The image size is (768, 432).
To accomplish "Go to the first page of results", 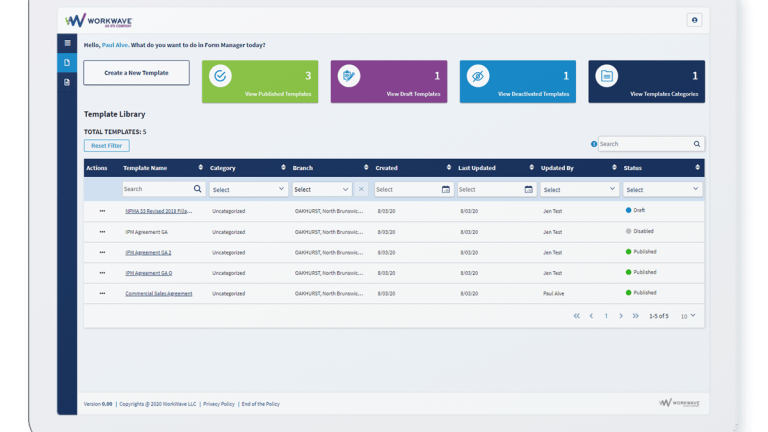I will (x=576, y=316).
